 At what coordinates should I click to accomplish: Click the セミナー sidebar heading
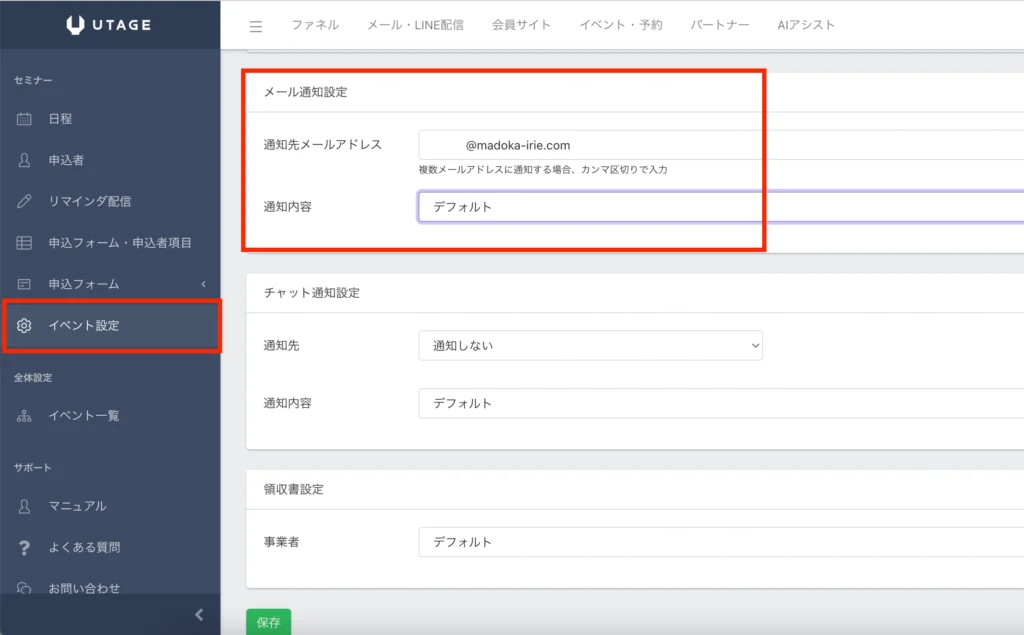coord(33,80)
